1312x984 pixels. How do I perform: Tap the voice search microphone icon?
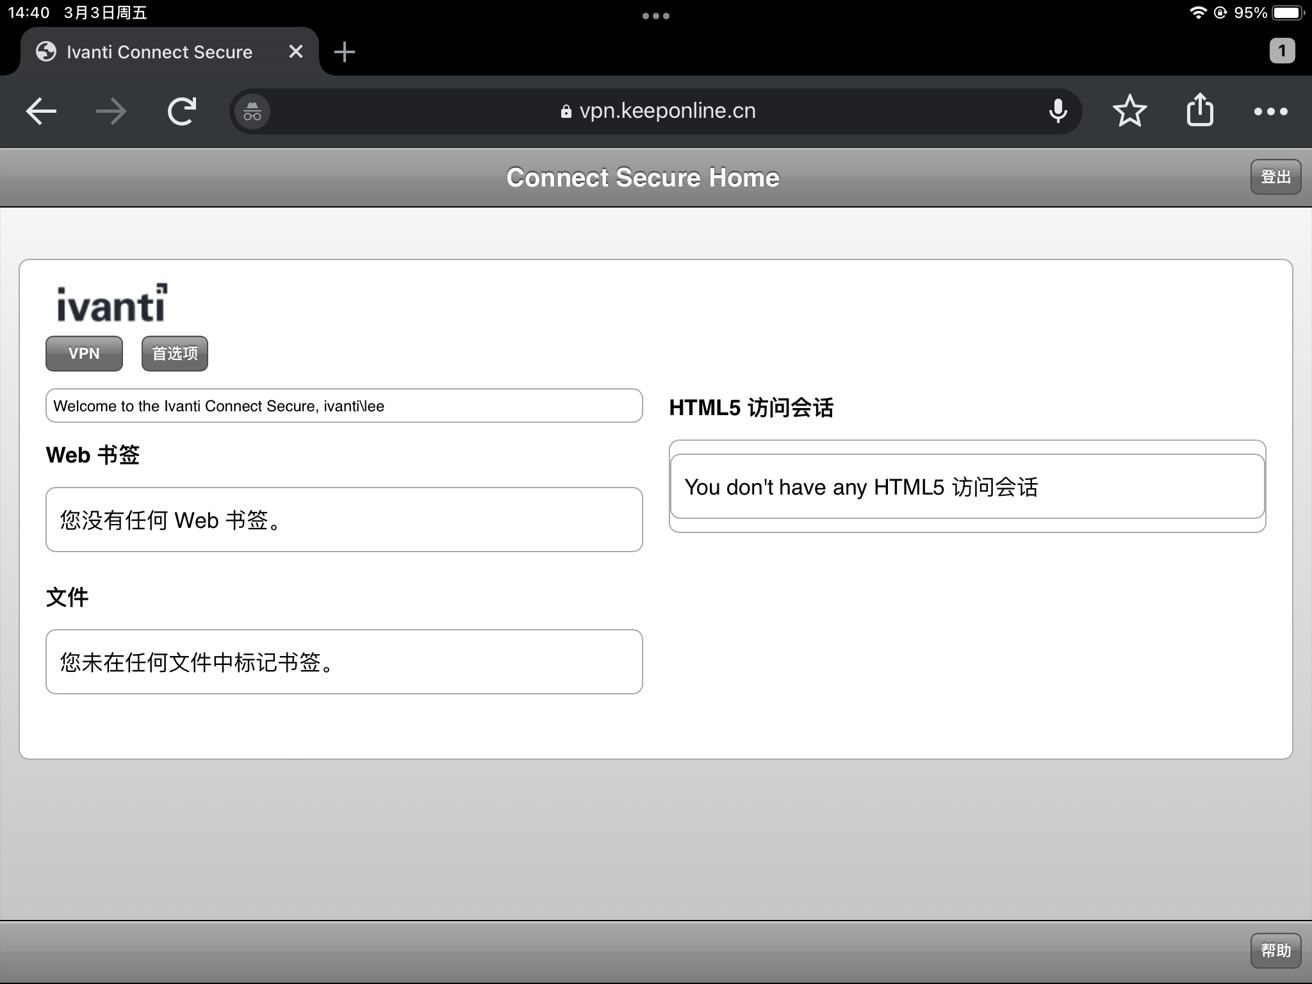1058,111
